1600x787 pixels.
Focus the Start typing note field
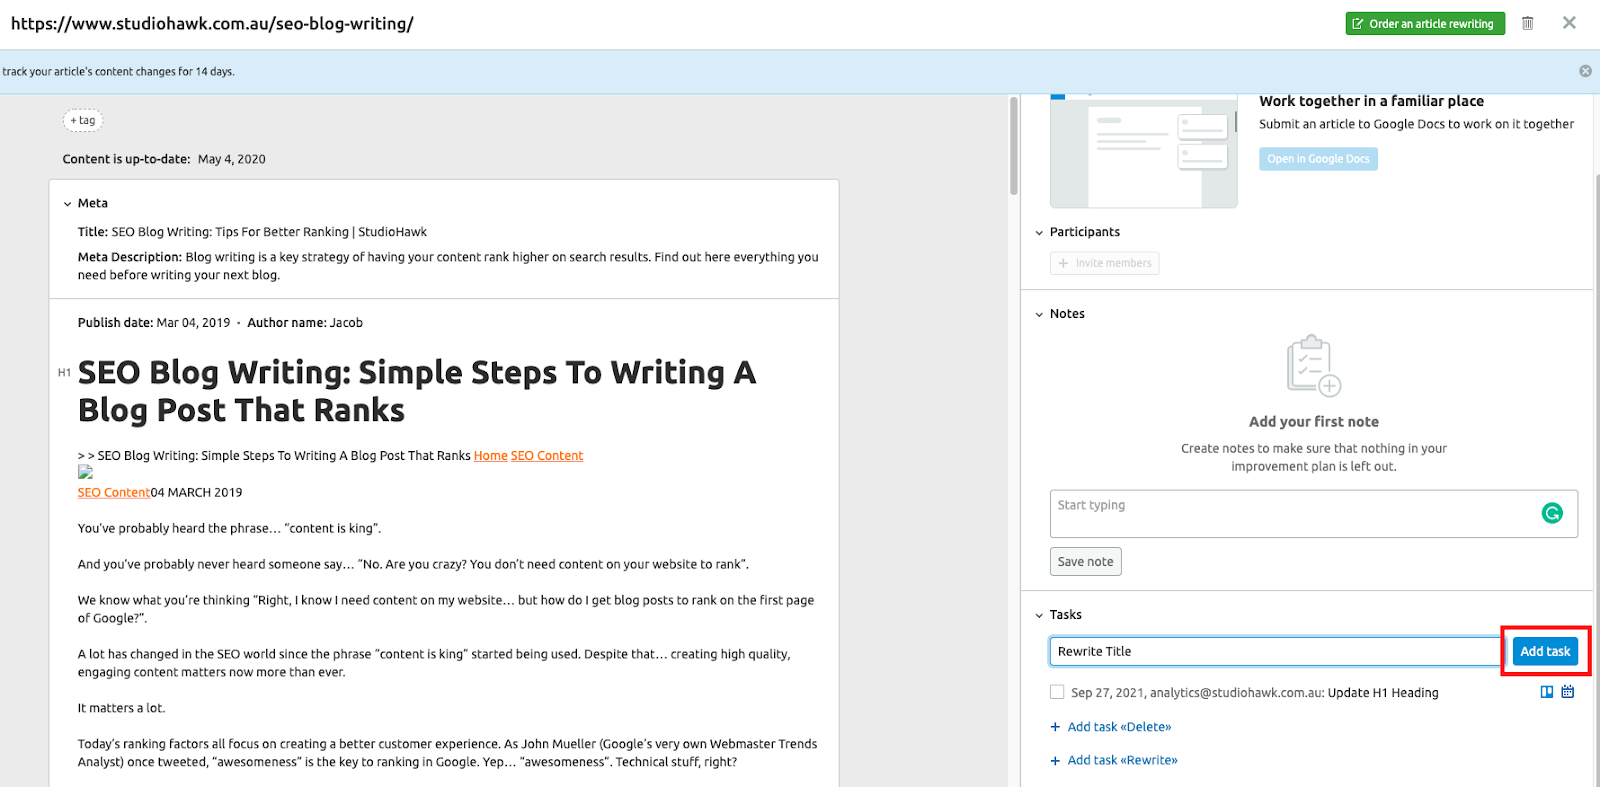(x=1314, y=514)
